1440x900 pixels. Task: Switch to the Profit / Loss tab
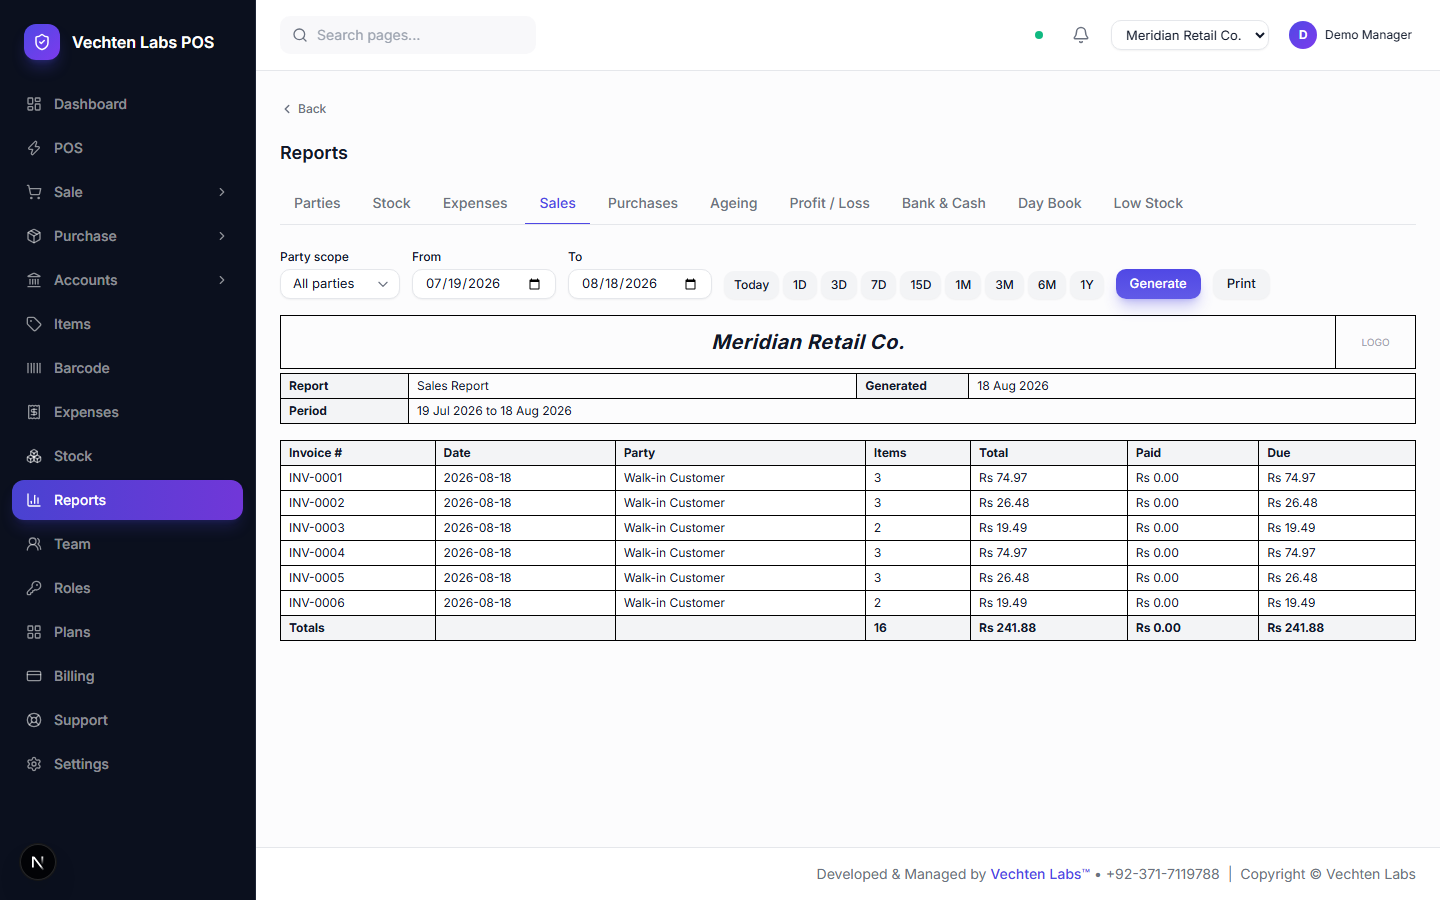829,203
